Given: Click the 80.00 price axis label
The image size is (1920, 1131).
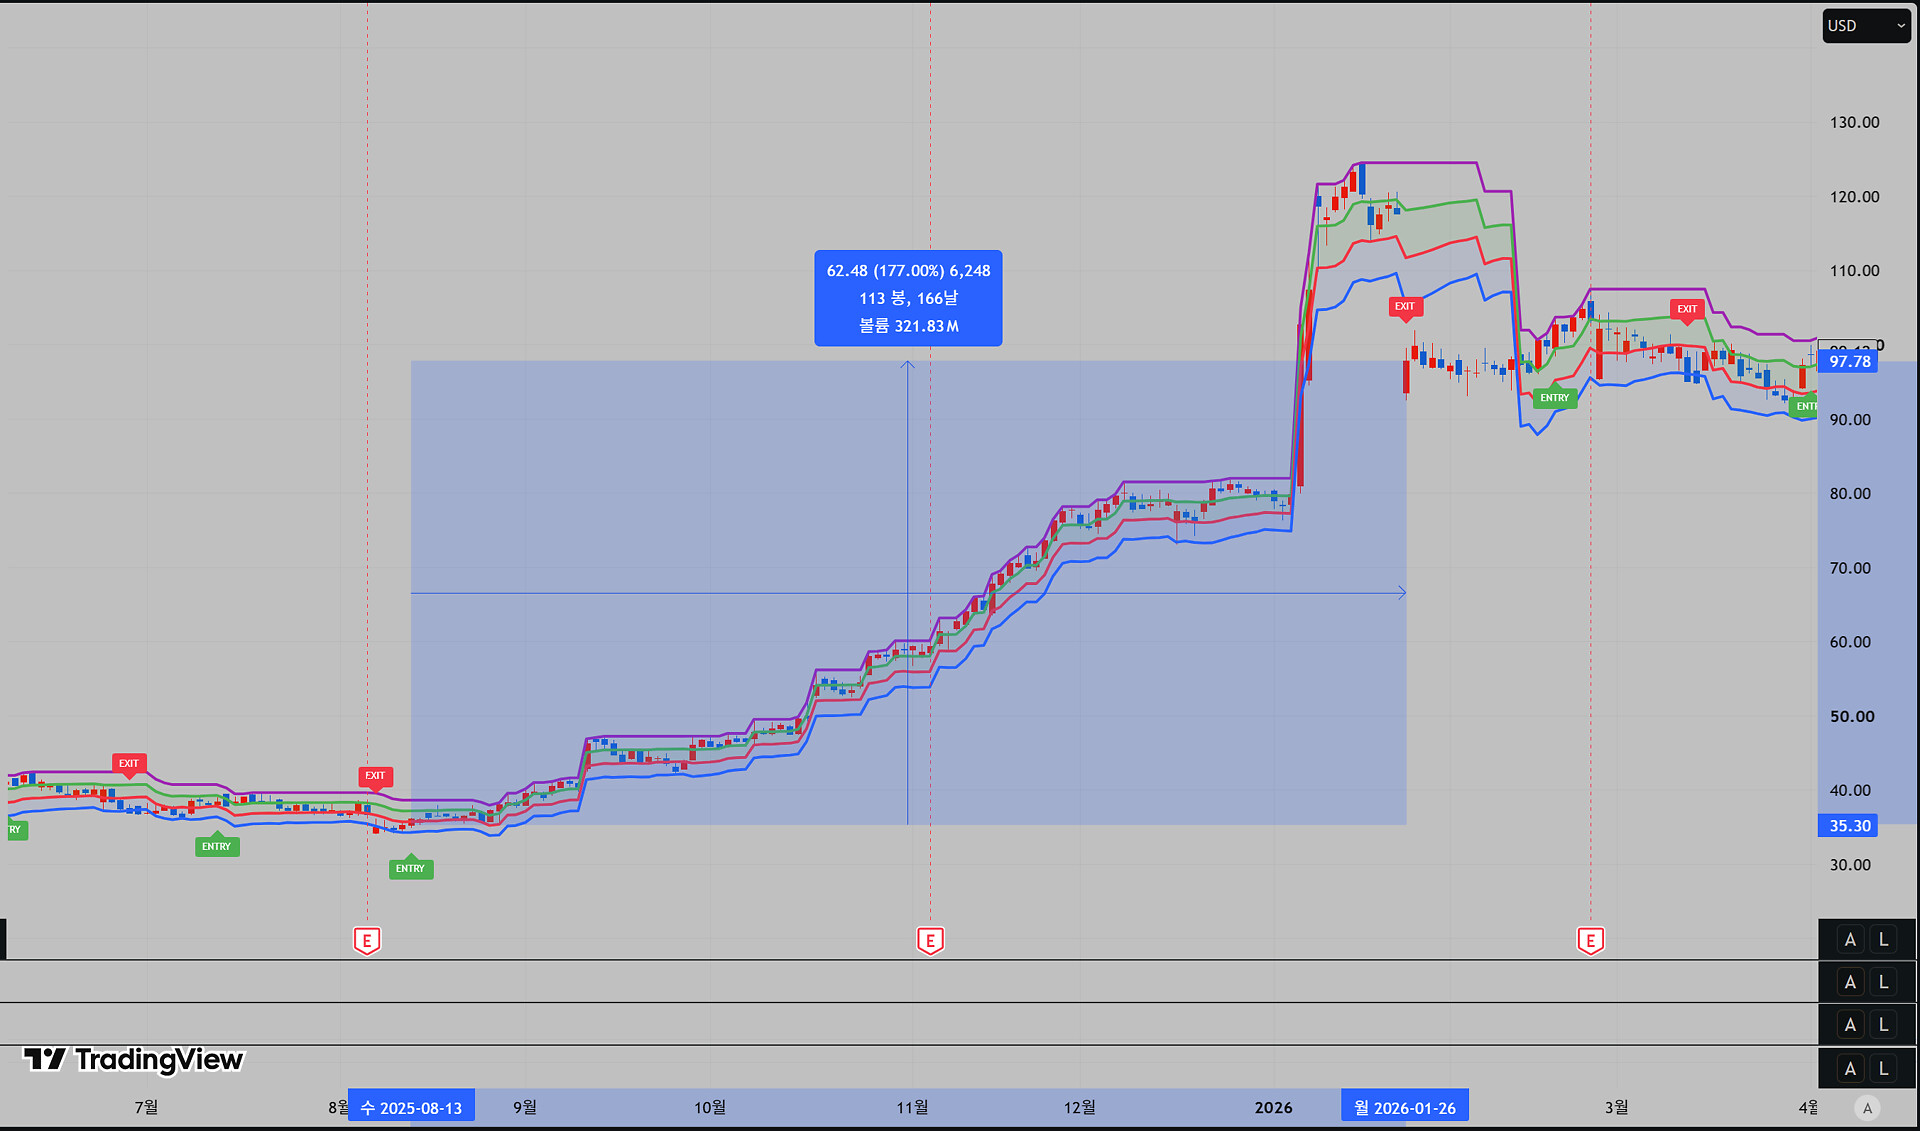Looking at the screenshot, I should pyautogui.click(x=1850, y=494).
